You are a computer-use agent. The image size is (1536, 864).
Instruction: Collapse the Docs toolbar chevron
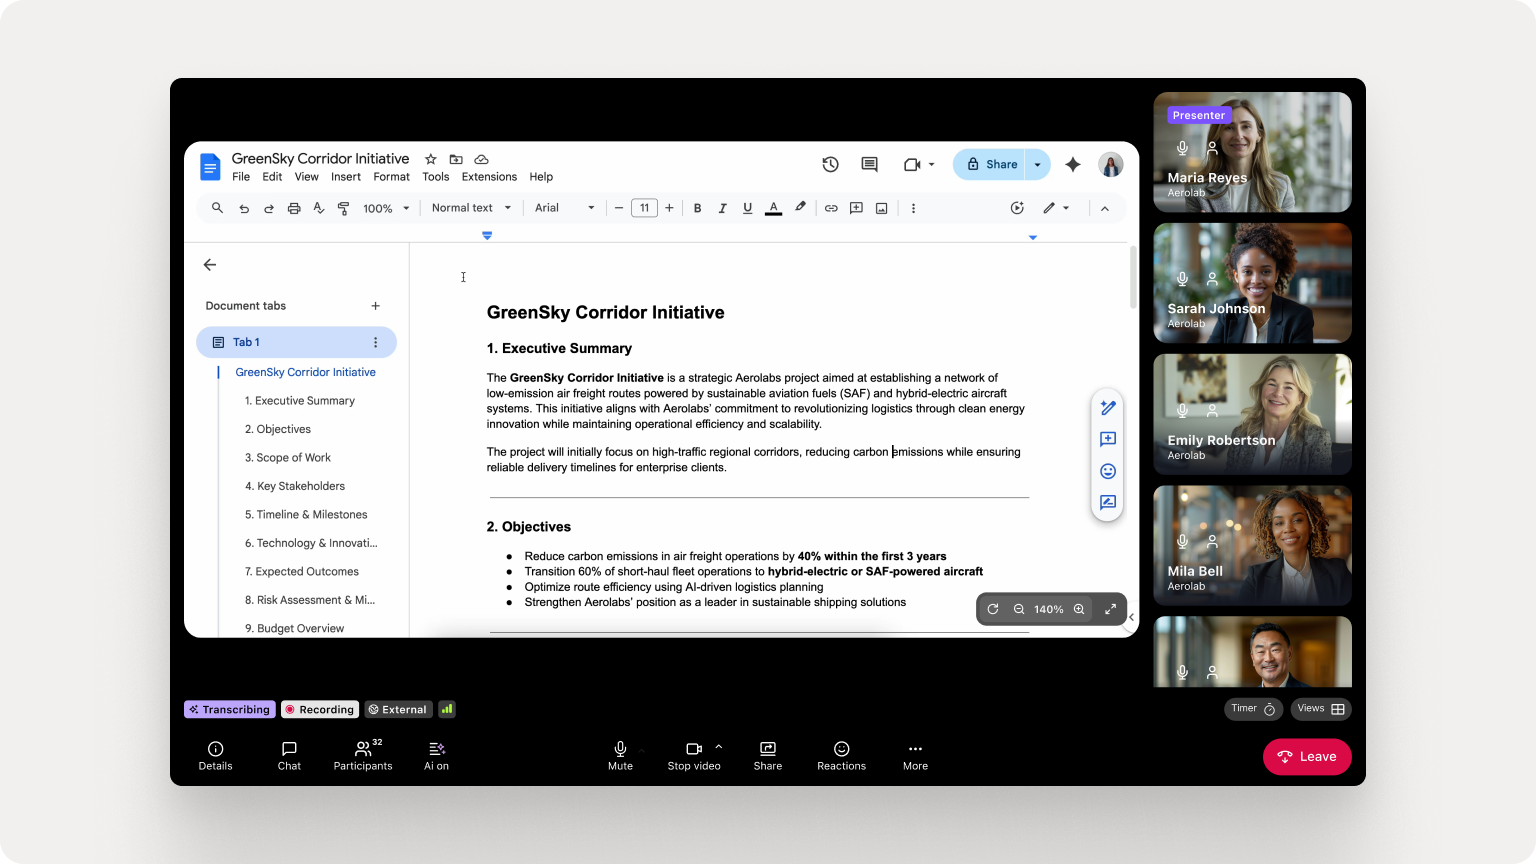tap(1105, 208)
